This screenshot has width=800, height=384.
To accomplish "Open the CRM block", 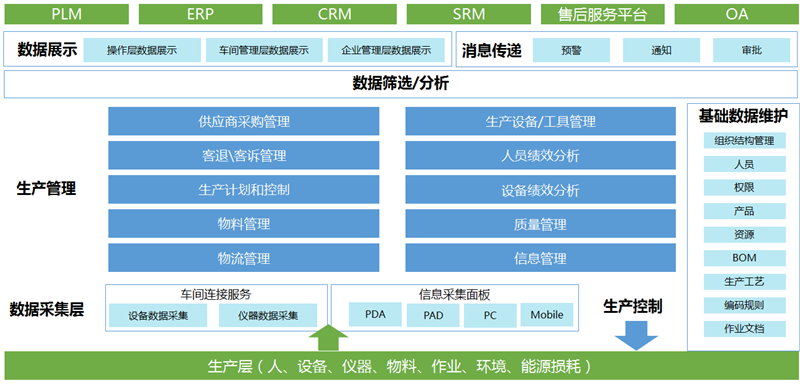I will 334,14.
